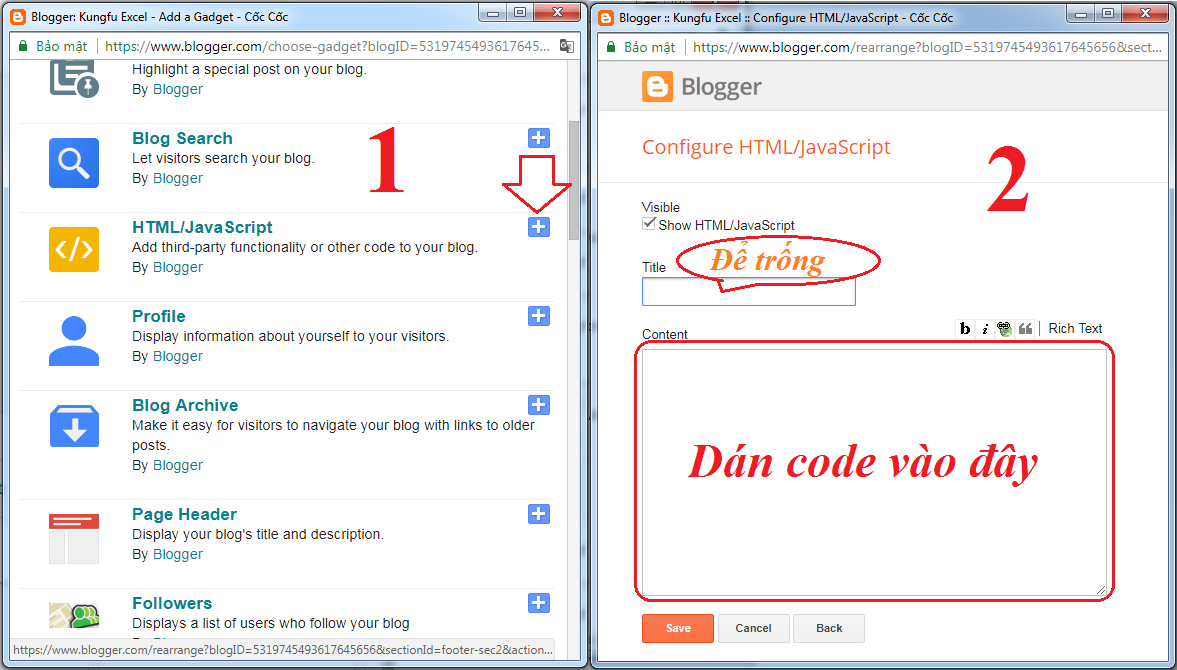Click Save button
Viewport: 1177px width, 670px height.
(x=678, y=628)
